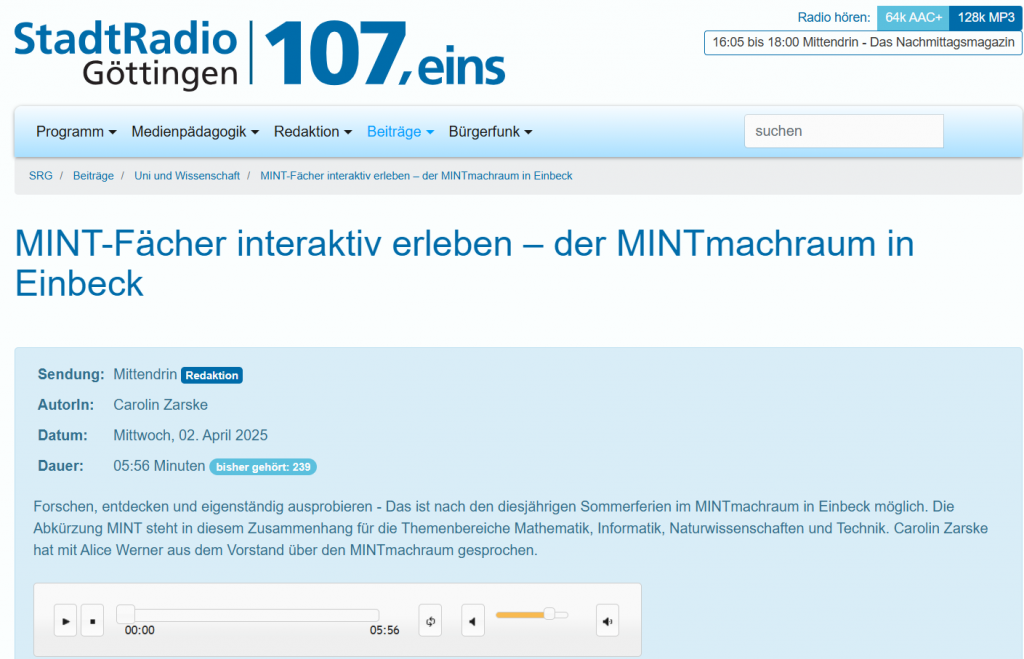Select the 128k MP3 radio stream
Screen dimensions: 1024x659
[986, 17]
